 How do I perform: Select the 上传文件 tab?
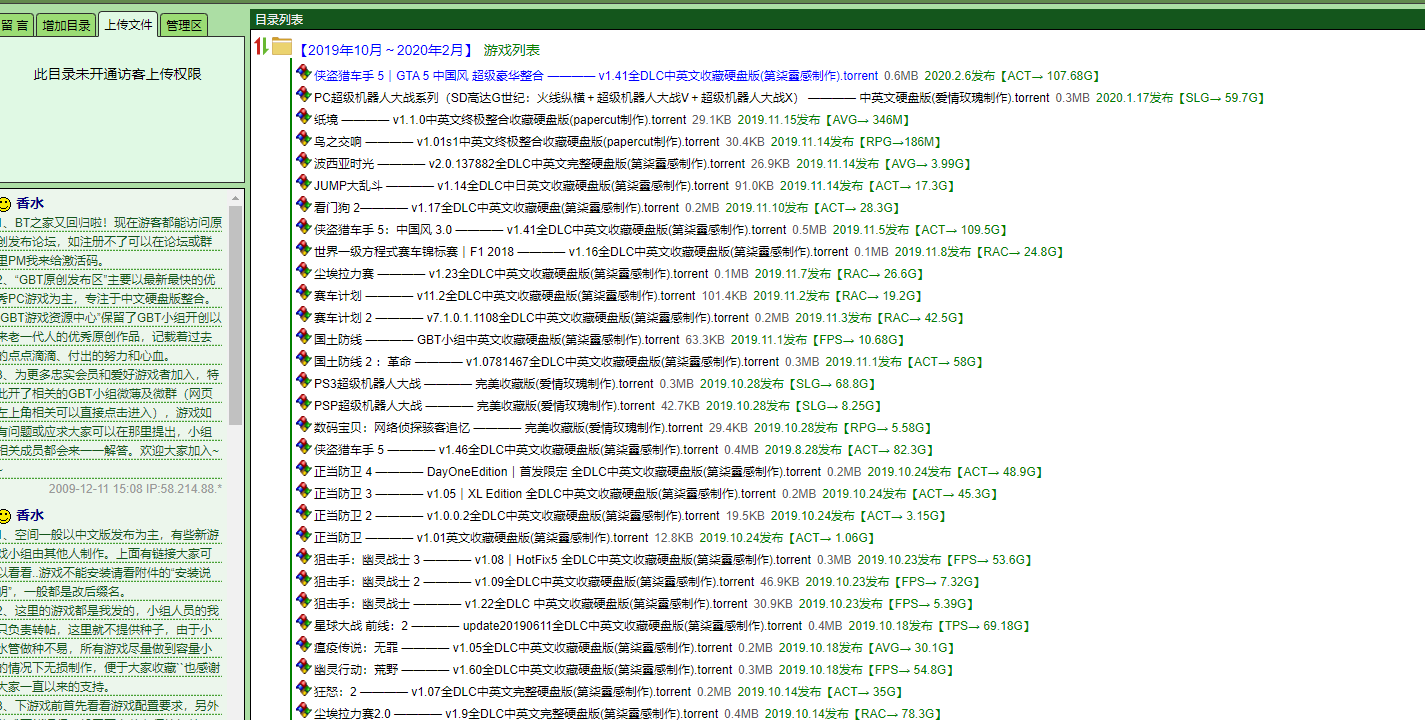point(128,24)
